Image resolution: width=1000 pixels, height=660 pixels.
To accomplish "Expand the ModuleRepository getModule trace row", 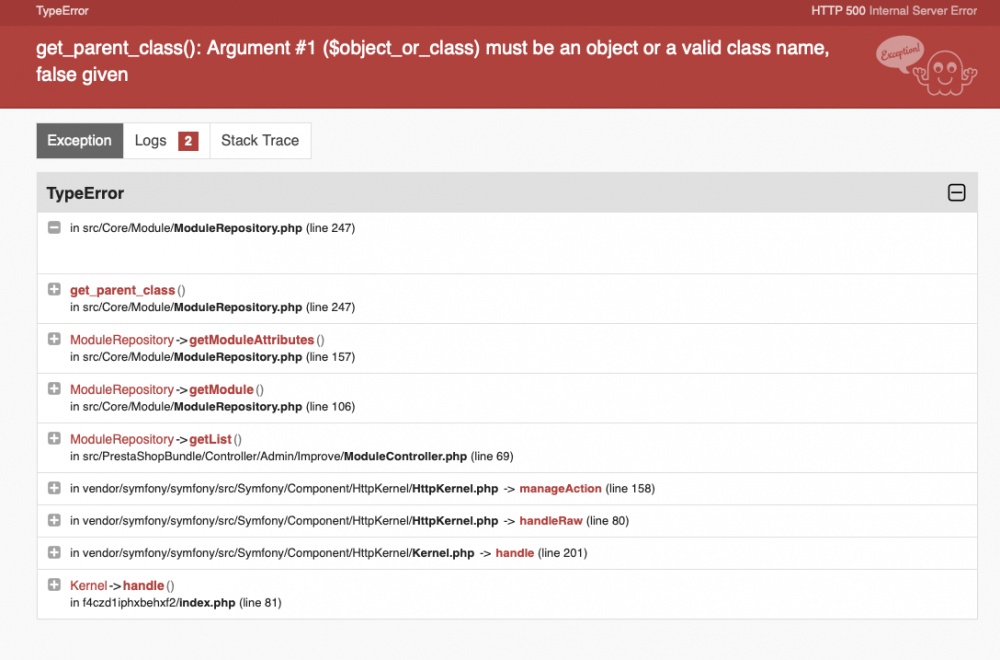I will [54, 389].
